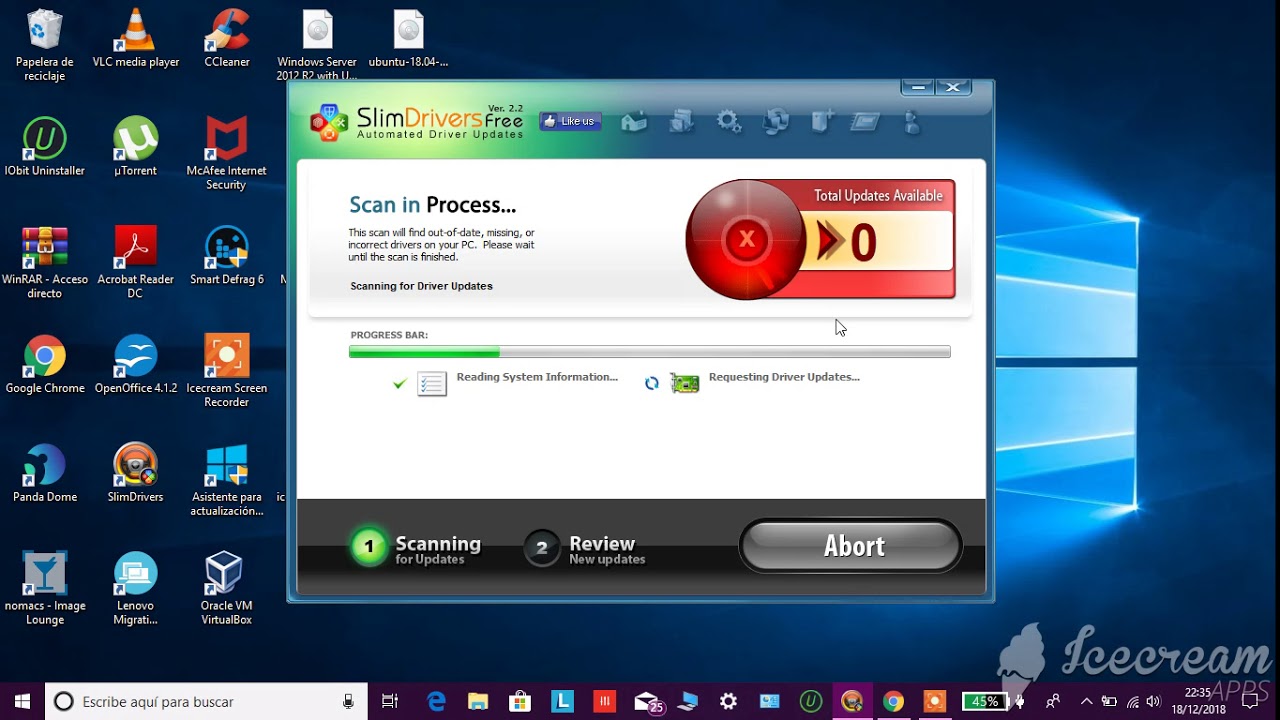Select SlimDrivers desktop shortcut
Screen dimensions: 1280x720
(135, 474)
